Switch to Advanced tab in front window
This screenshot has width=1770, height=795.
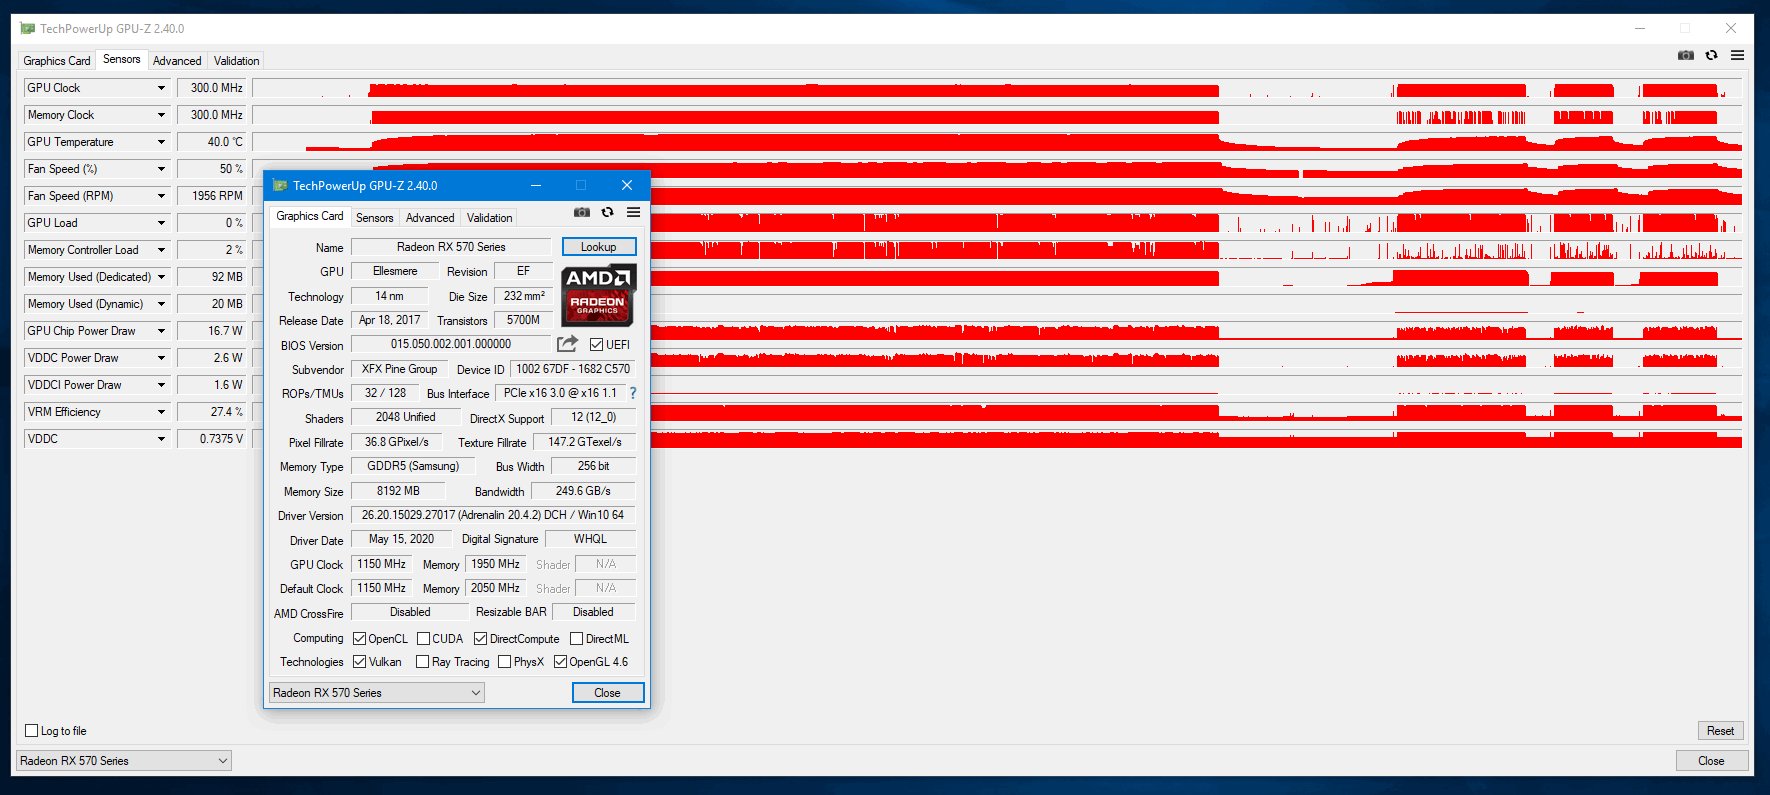click(430, 217)
